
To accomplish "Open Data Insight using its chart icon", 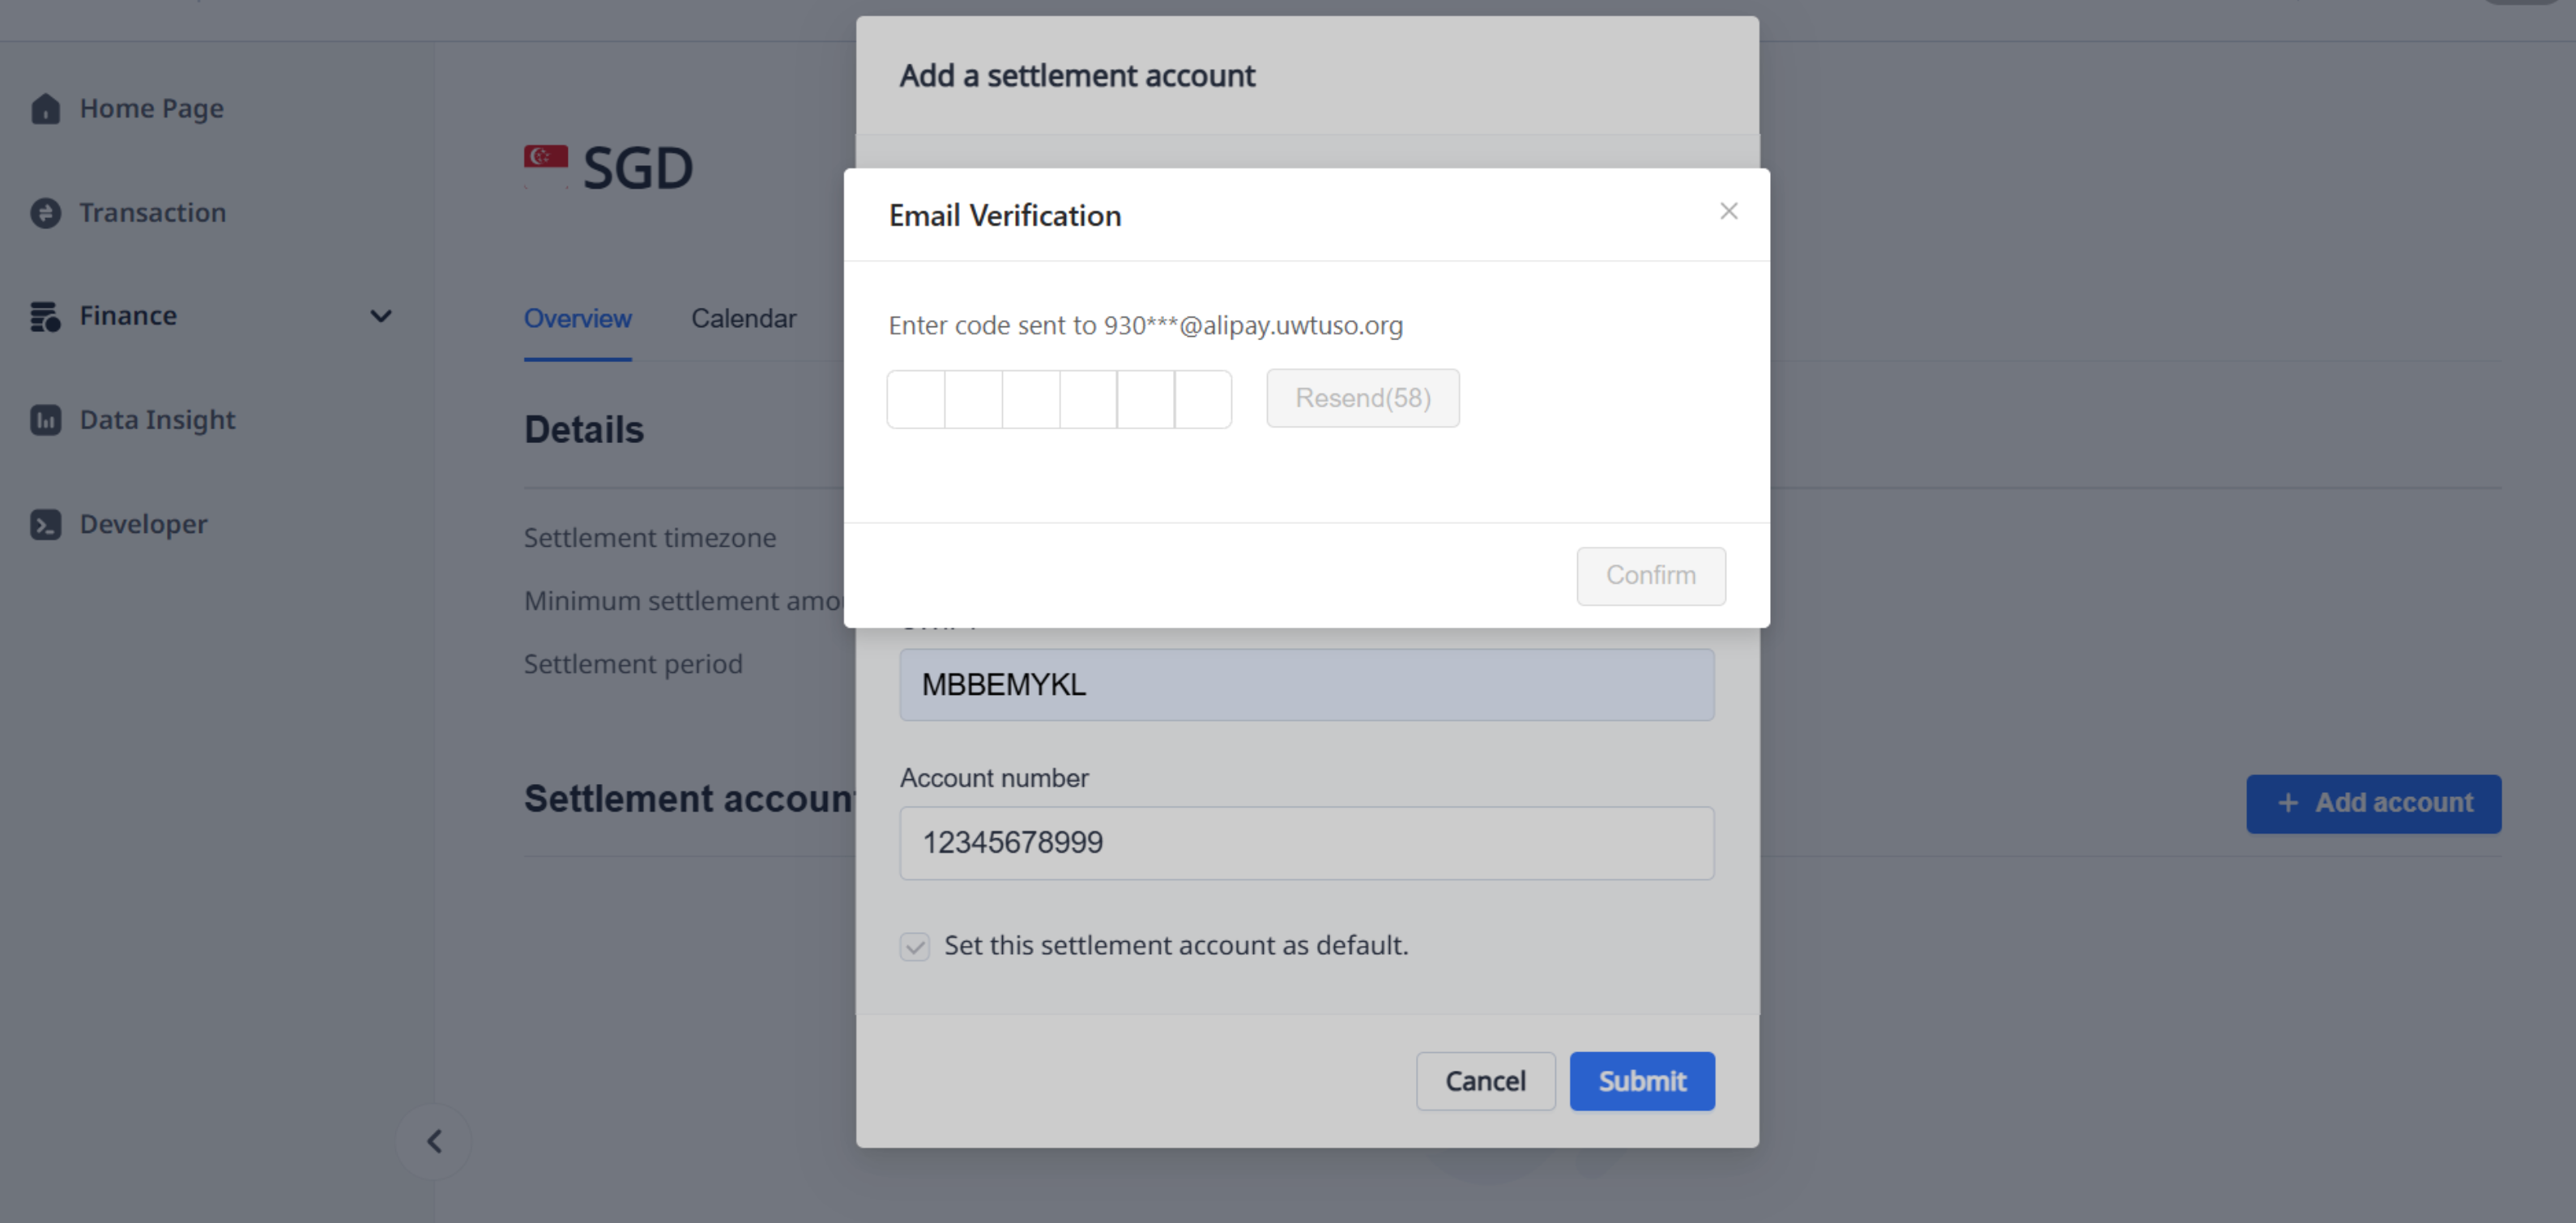I will pos(45,420).
